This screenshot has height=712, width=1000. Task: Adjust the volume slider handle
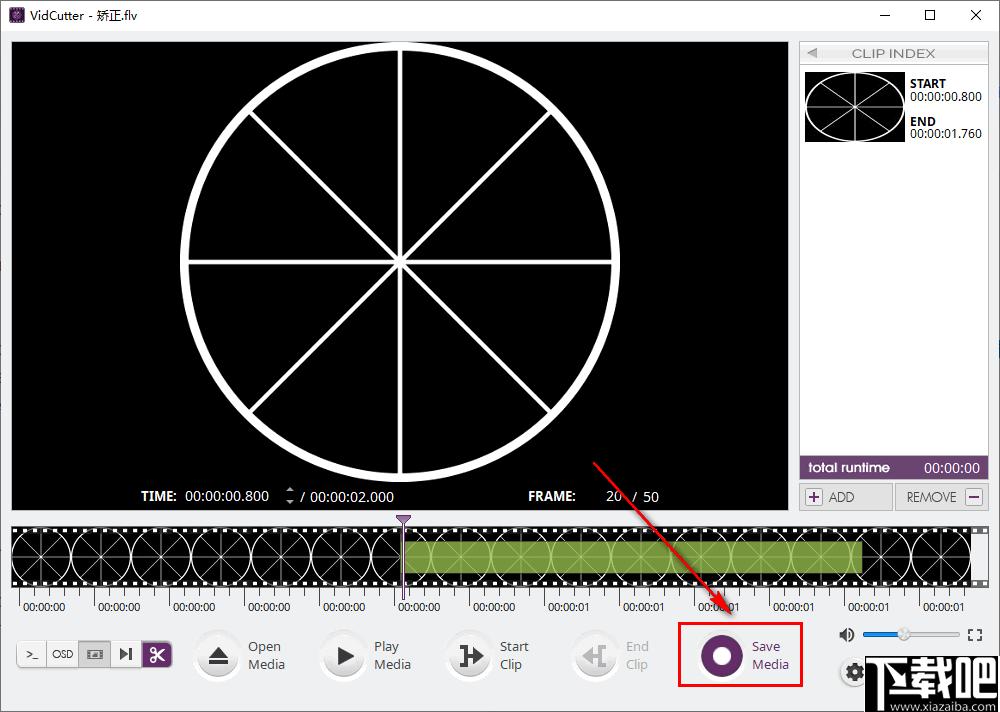904,634
